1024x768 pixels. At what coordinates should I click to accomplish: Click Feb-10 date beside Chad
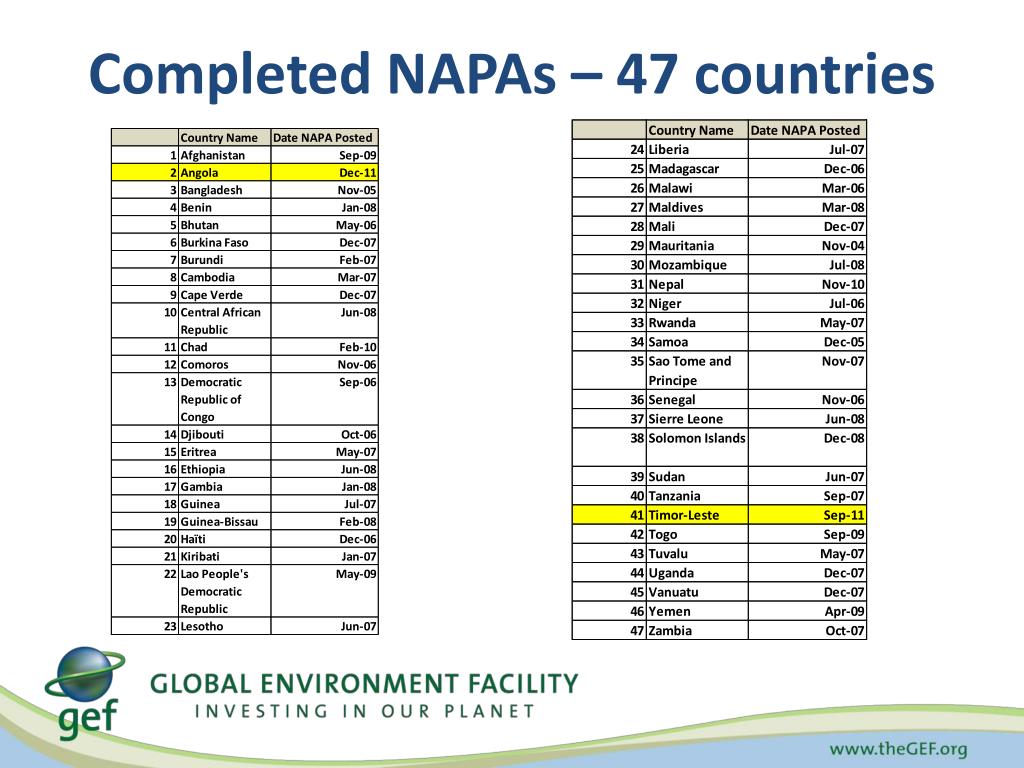click(325, 347)
